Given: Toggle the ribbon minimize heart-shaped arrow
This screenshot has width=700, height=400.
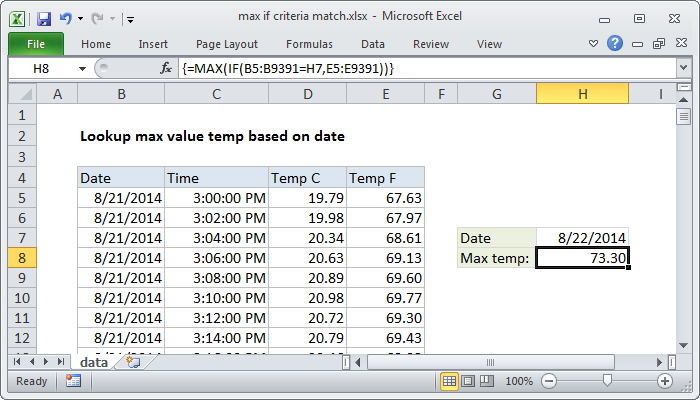Looking at the screenshot, I should (593, 44).
